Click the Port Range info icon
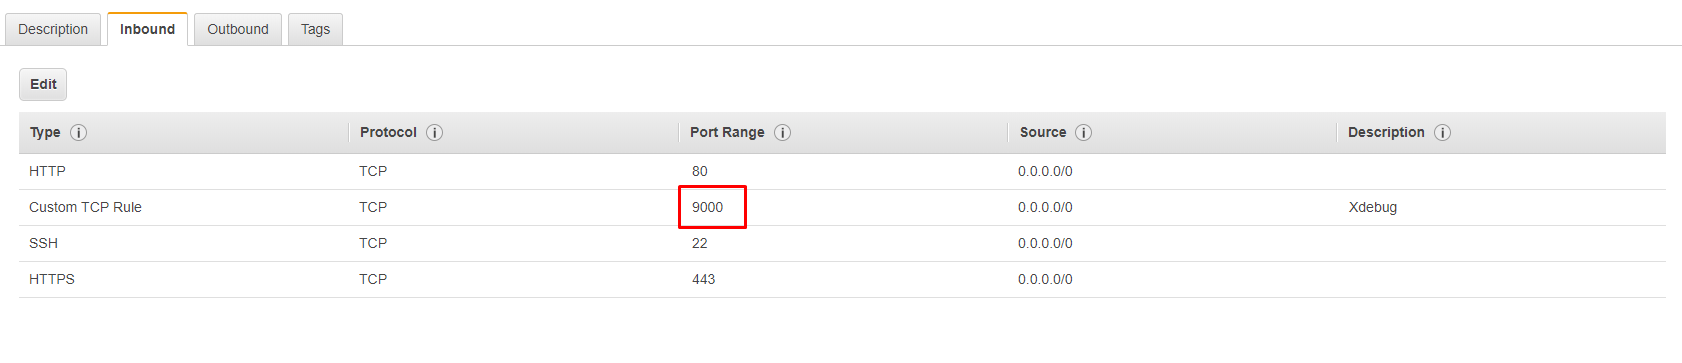Screen dimensions: 1682x363 [x=782, y=132]
